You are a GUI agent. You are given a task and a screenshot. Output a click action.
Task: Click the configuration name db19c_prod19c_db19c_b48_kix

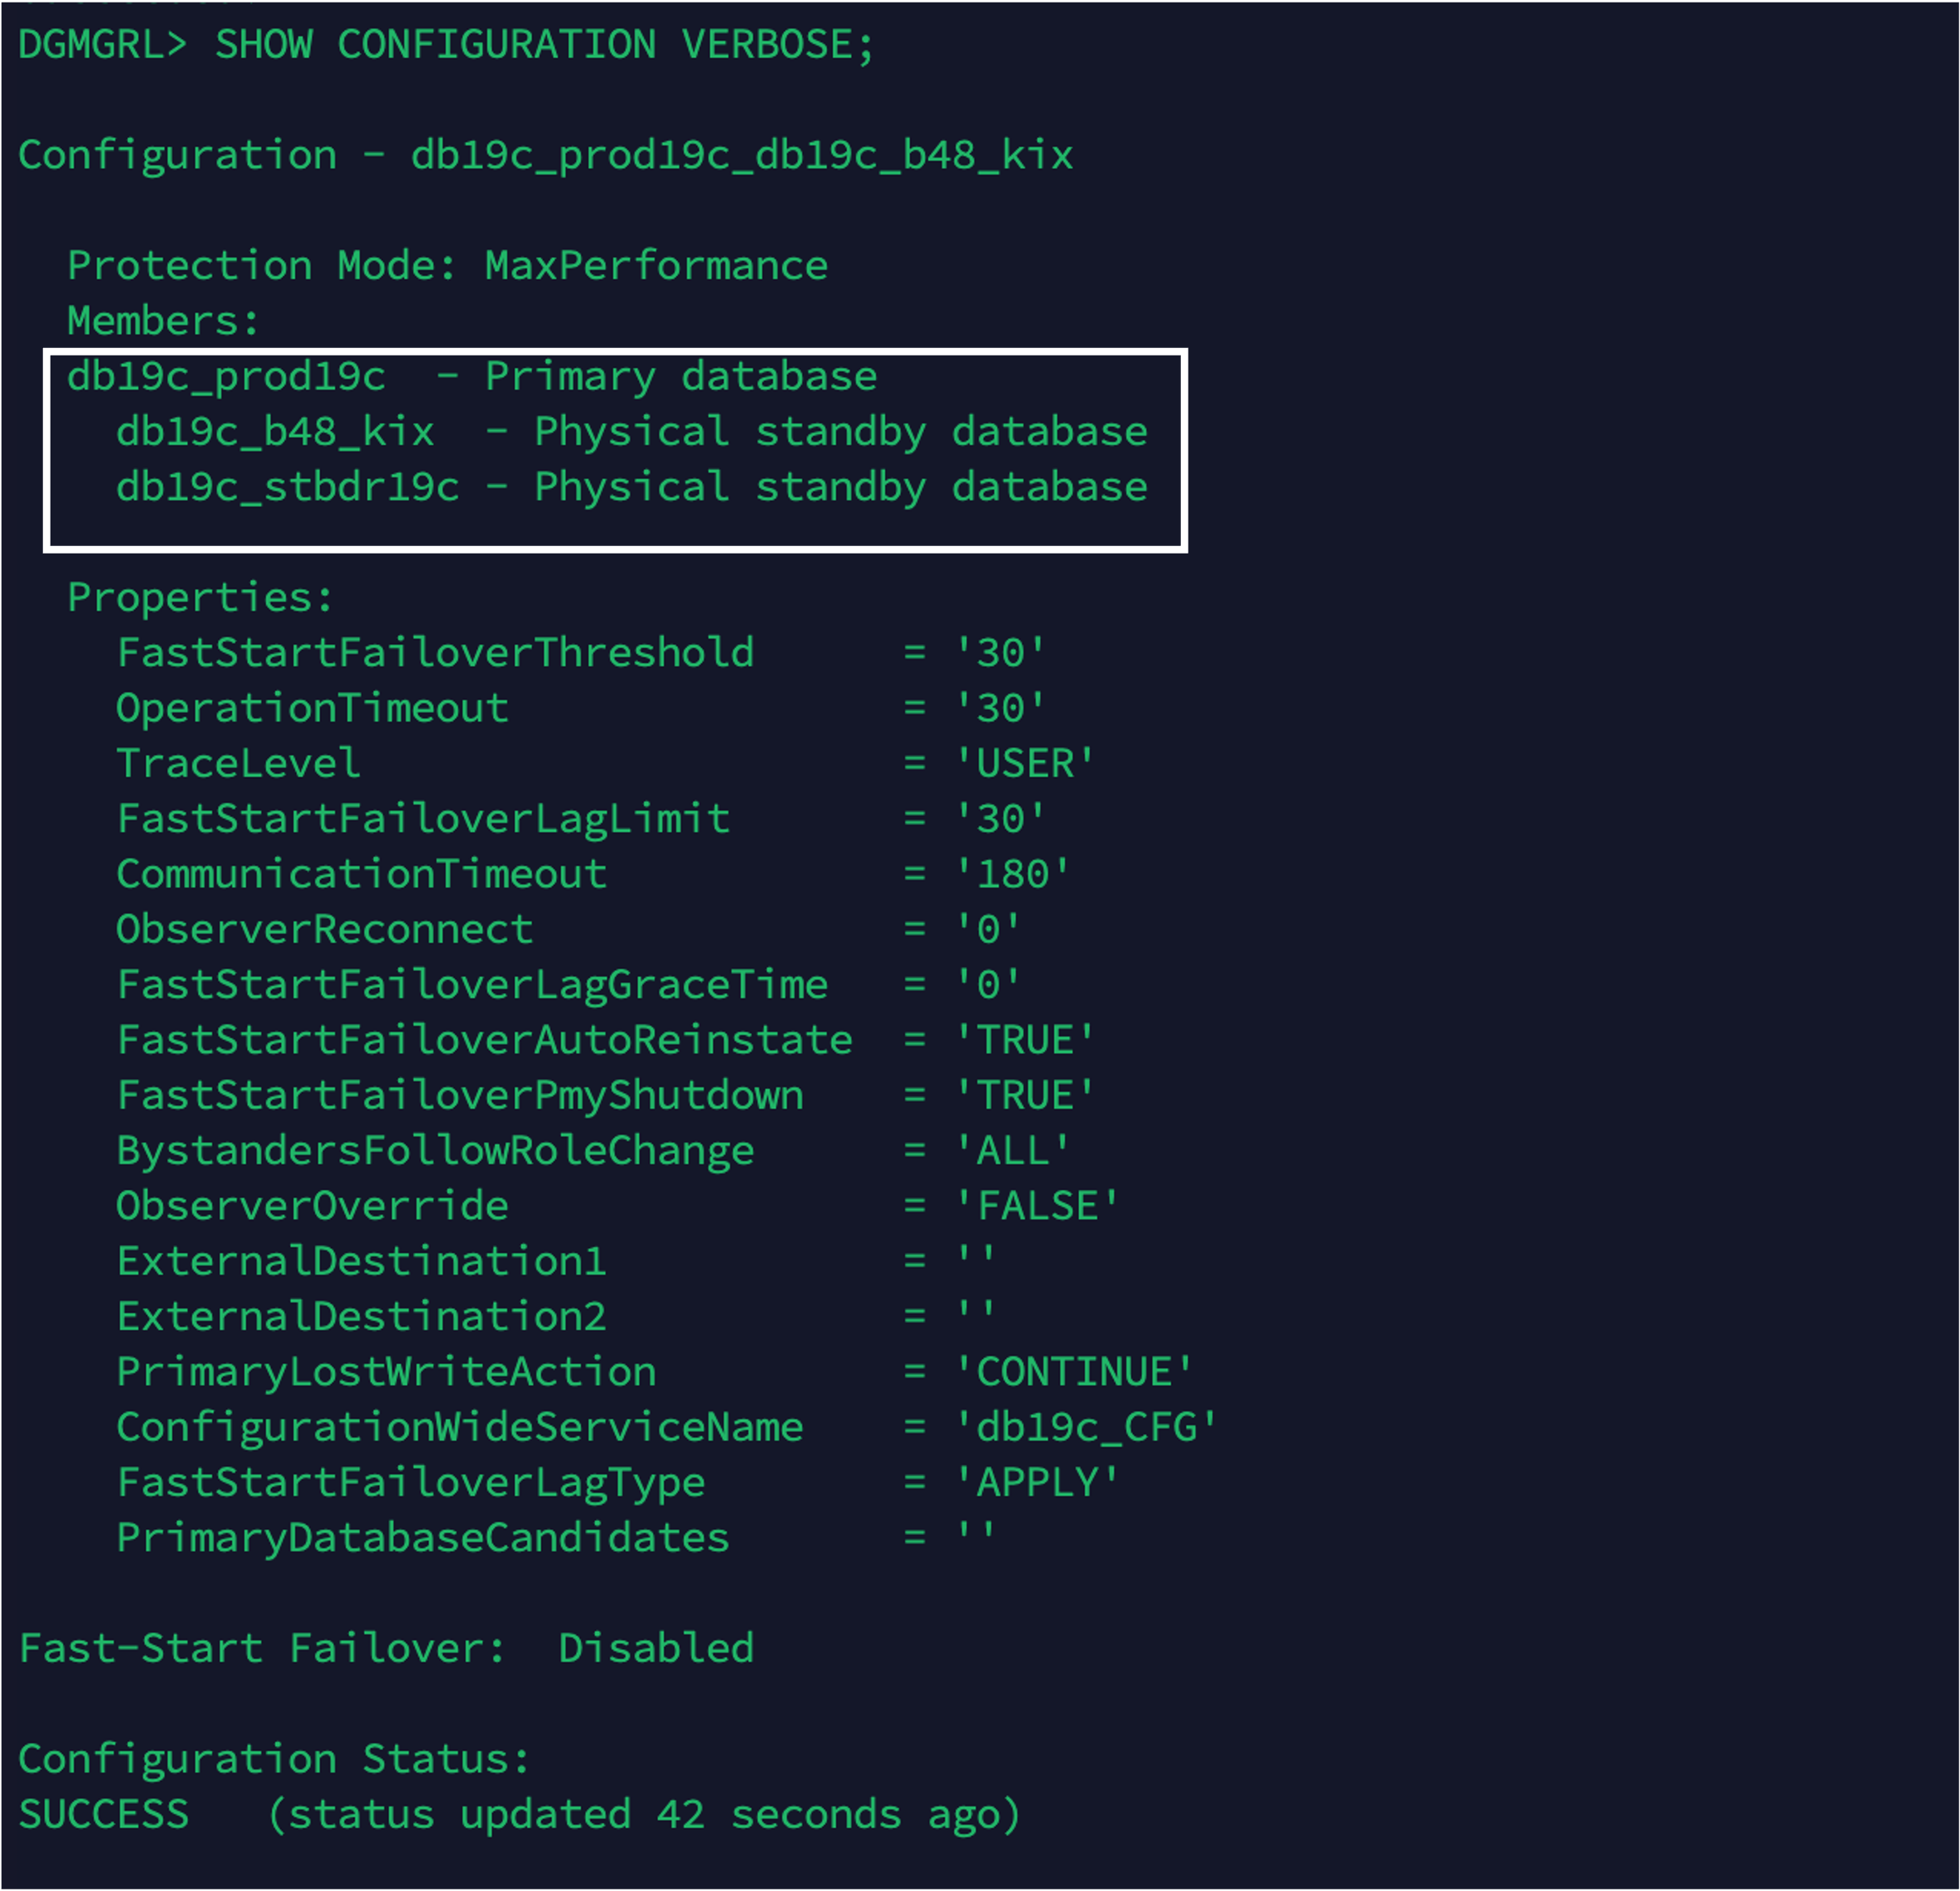click(x=741, y=156)
